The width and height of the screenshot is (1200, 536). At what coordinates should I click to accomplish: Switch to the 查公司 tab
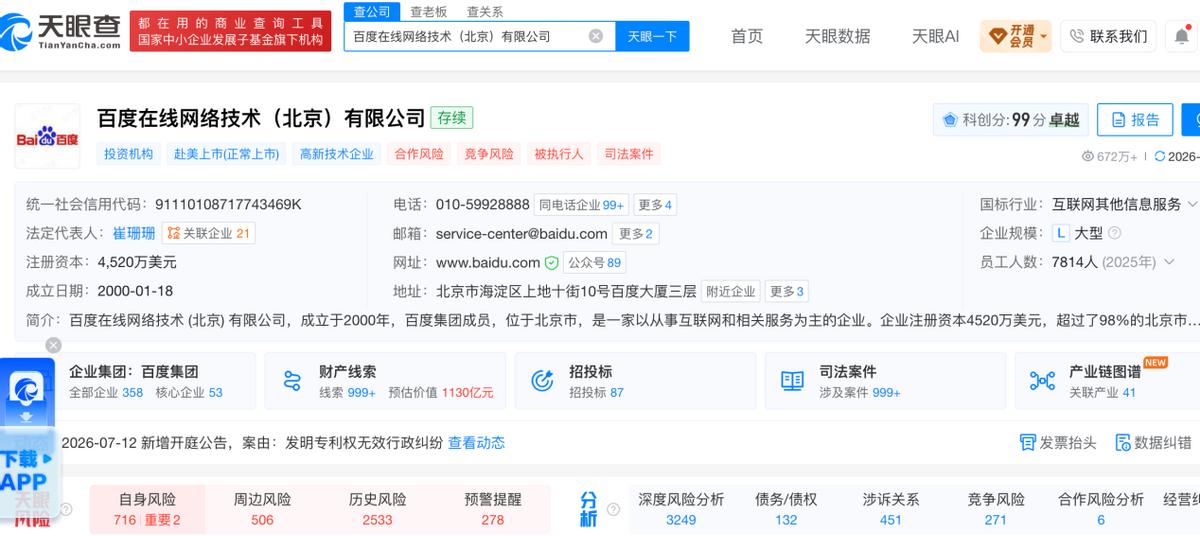pos(372,11)
